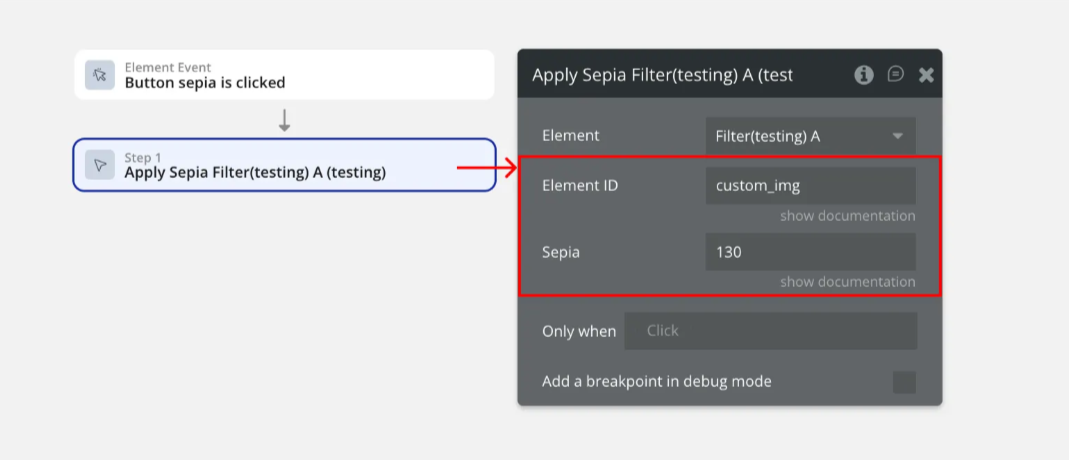The height and width of the screenshot is (460, 1069).
Task: Close the Apply Sepia Filter panel
Action: (926, 75)
